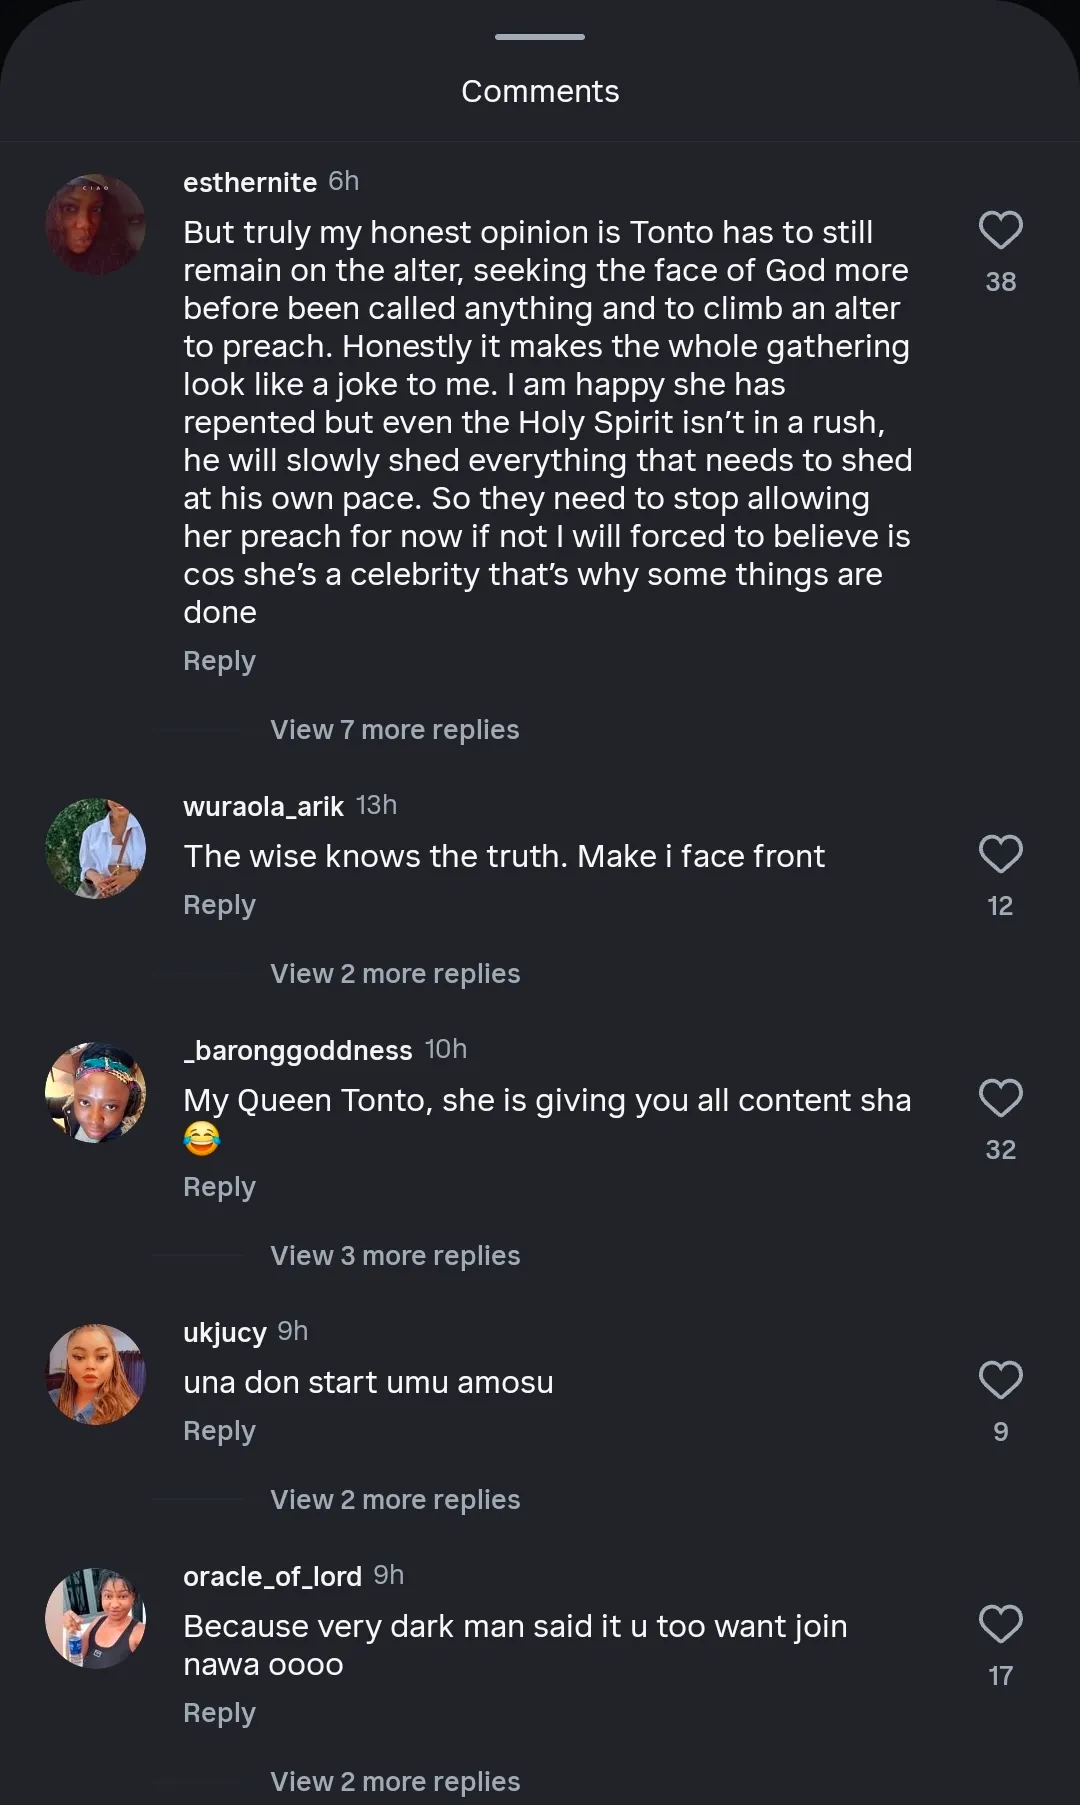1080x1805 pixels.
Task: Open the oracle_of_lord username link
Action: click(272, 1577)
